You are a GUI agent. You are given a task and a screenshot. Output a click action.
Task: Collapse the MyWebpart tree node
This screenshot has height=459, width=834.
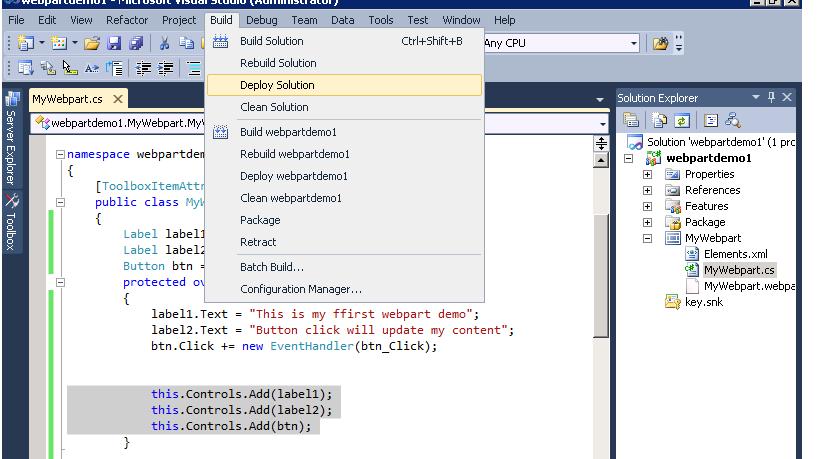(647, 238)
